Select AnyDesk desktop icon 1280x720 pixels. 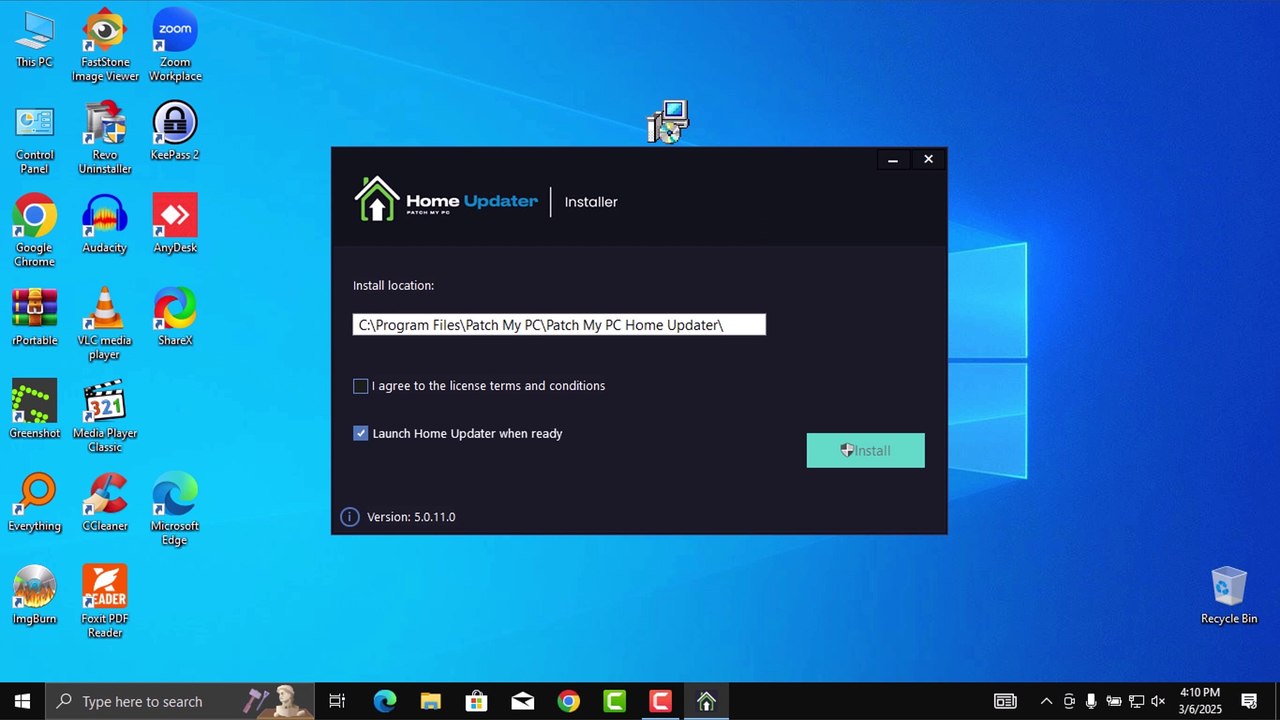click(x=175, y=224)
